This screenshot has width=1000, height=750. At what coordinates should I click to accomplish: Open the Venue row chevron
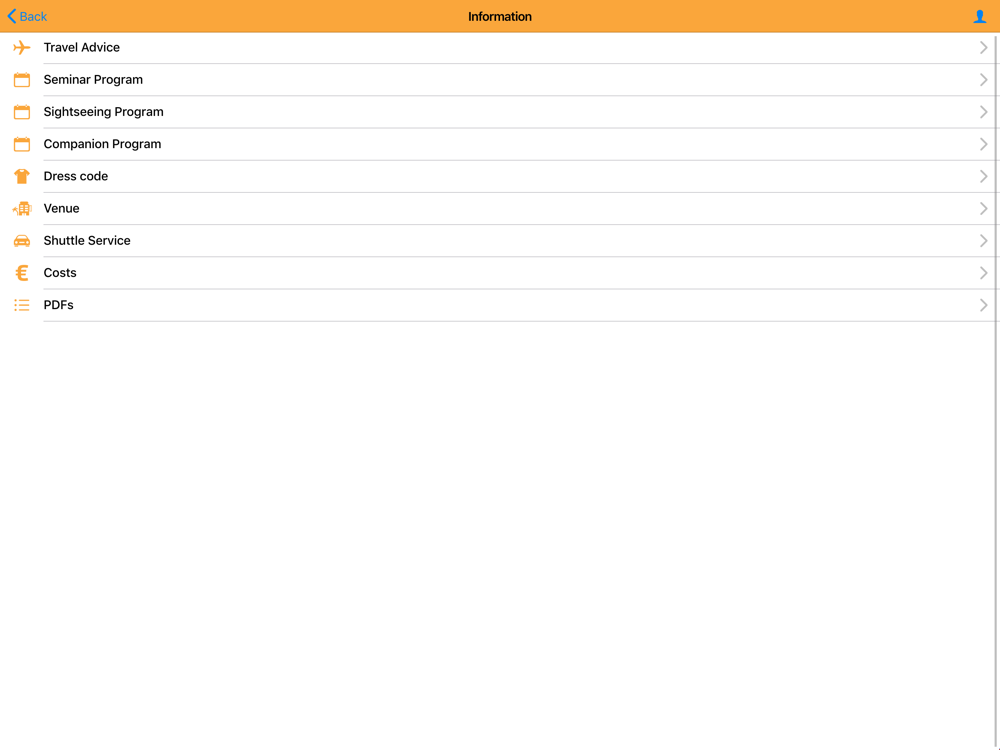click(x=983, y=209)
